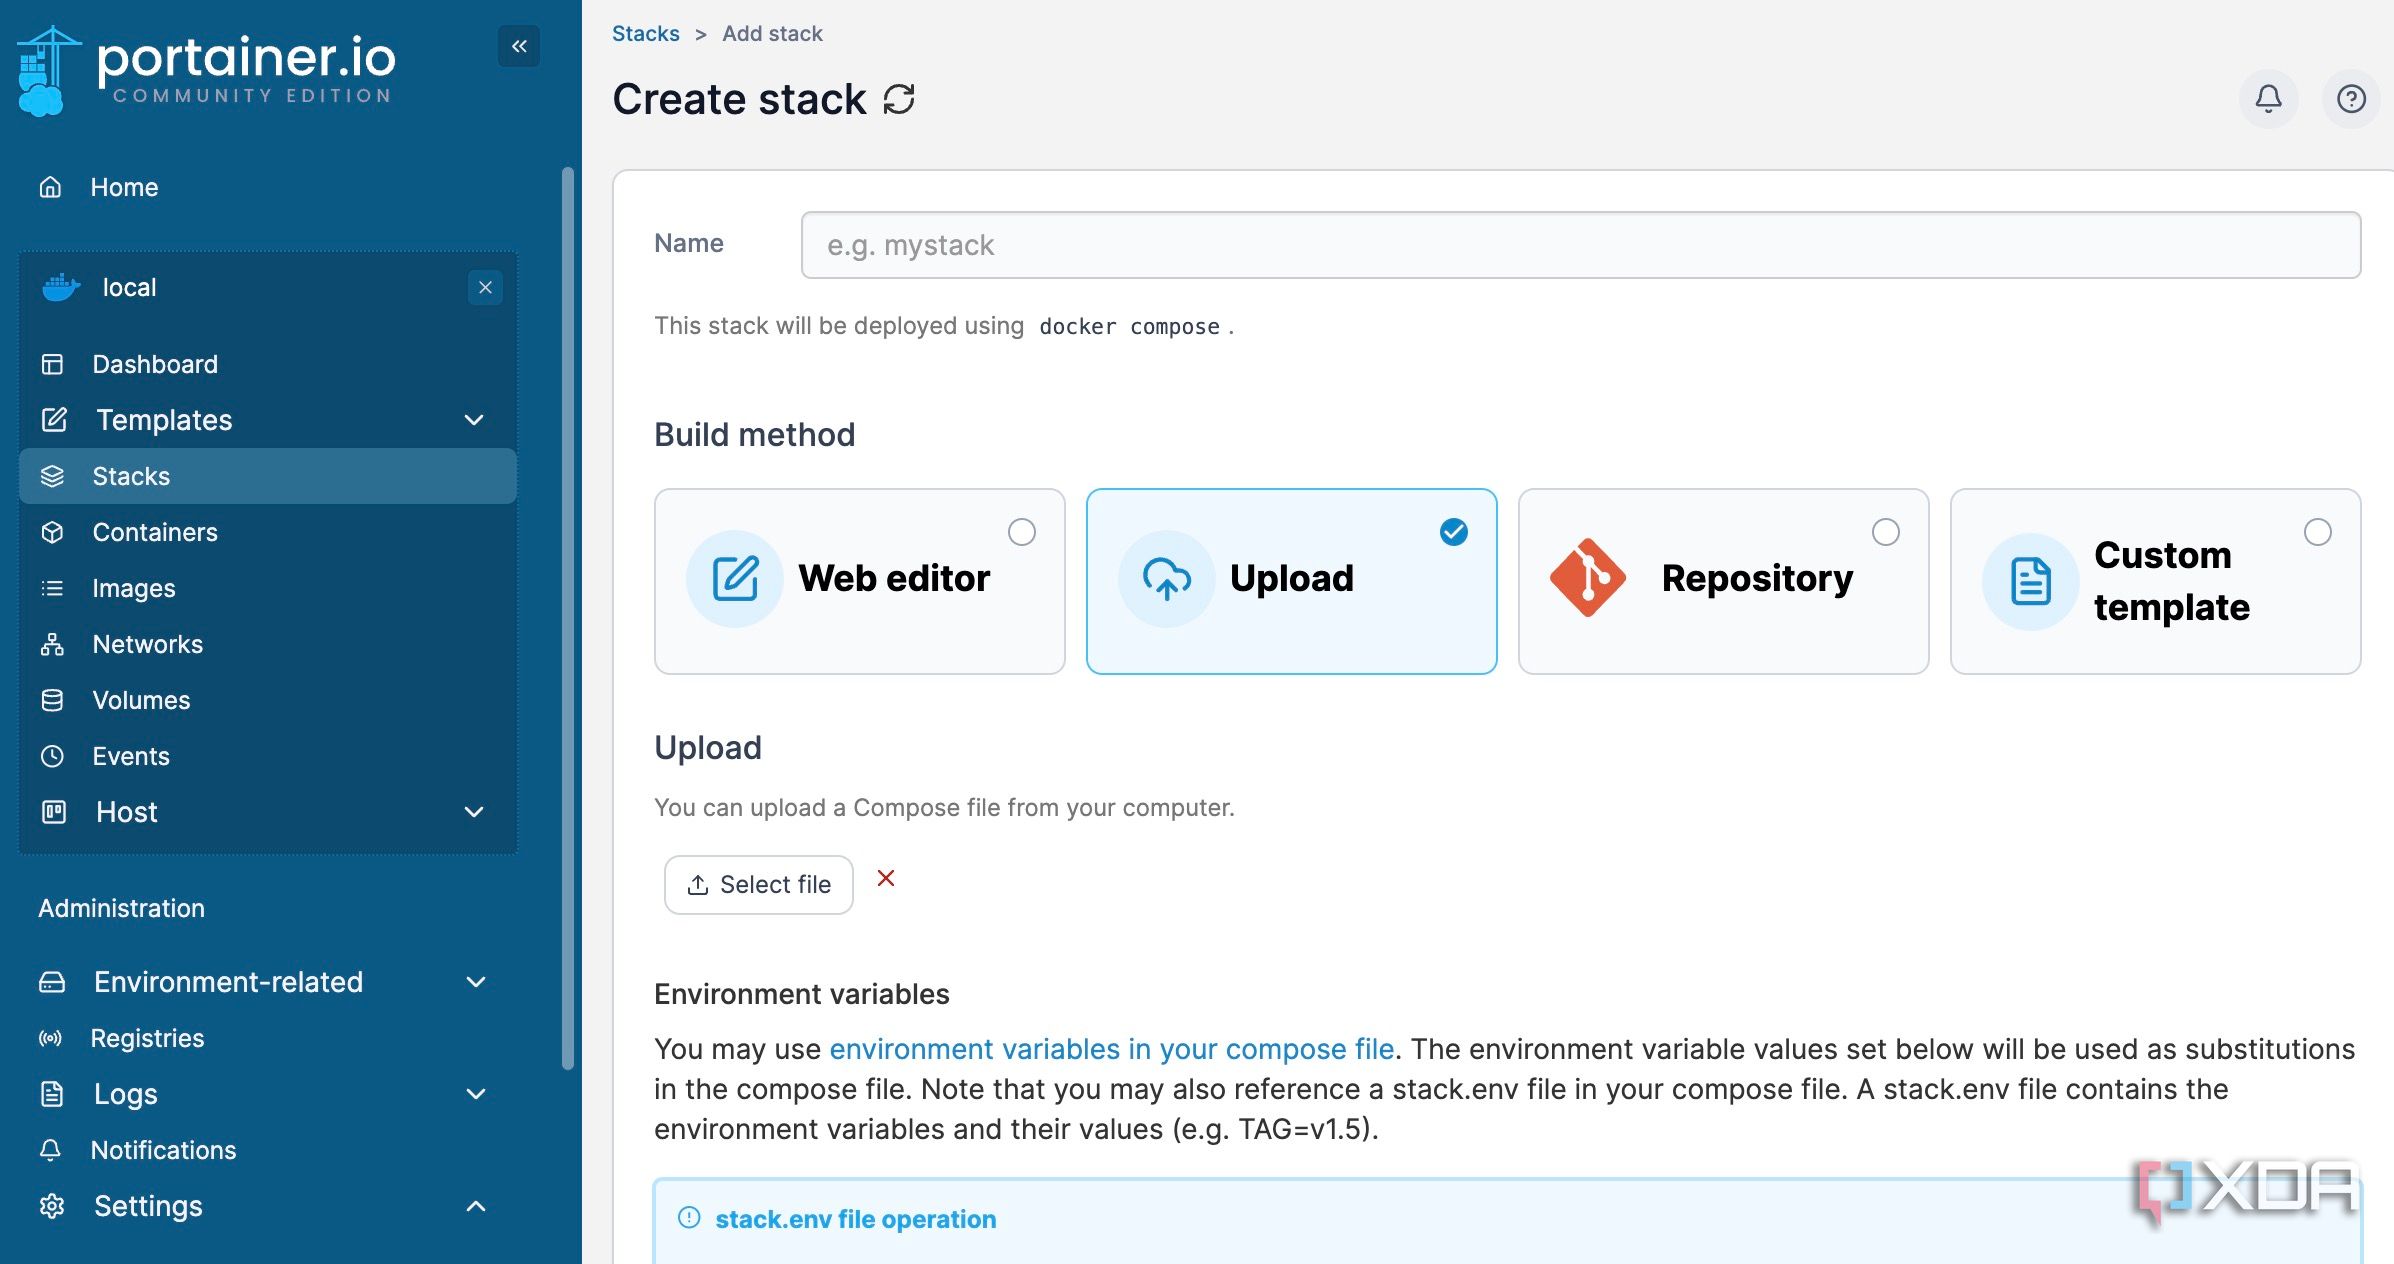Click the Home house icon
Viewport: 2394px width, 1264px height.
coord(50,187)
